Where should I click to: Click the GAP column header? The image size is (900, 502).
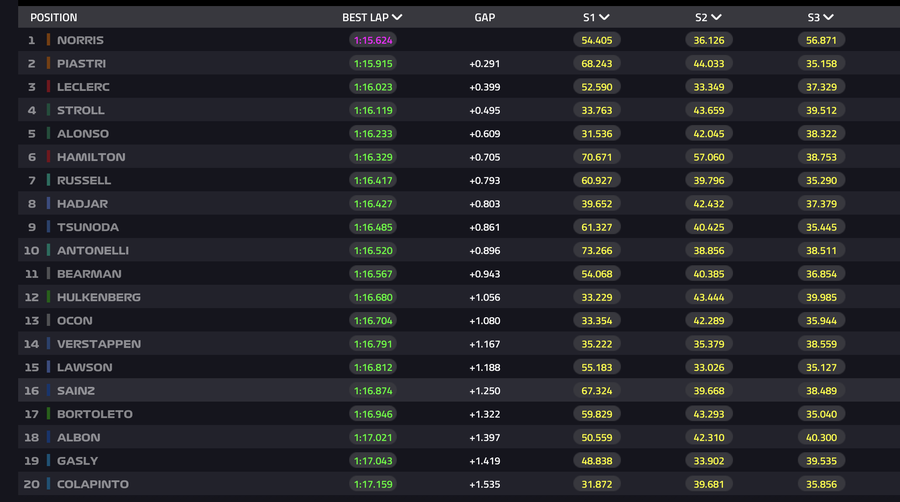tap(484, 17)
